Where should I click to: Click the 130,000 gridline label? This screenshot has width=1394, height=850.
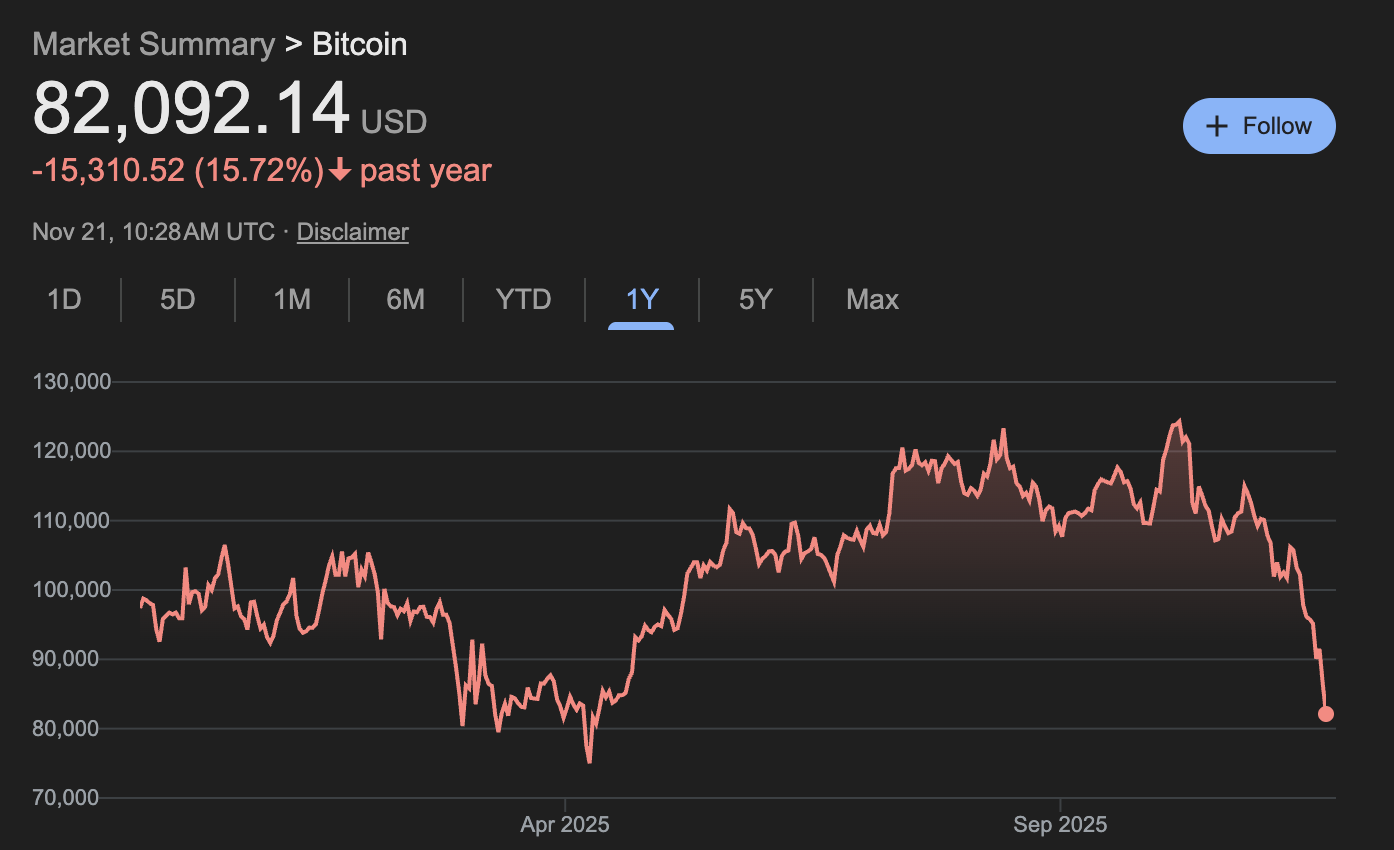click(71, 381)
